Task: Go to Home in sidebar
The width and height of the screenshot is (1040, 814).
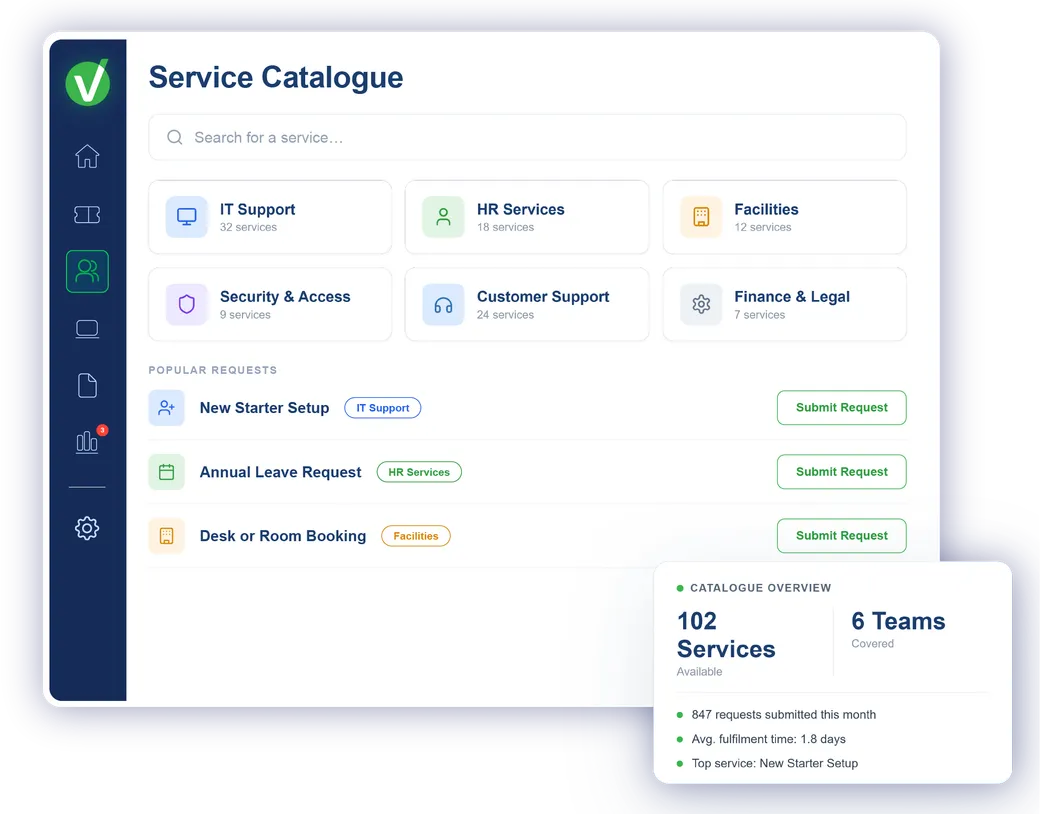Action: 87,157
